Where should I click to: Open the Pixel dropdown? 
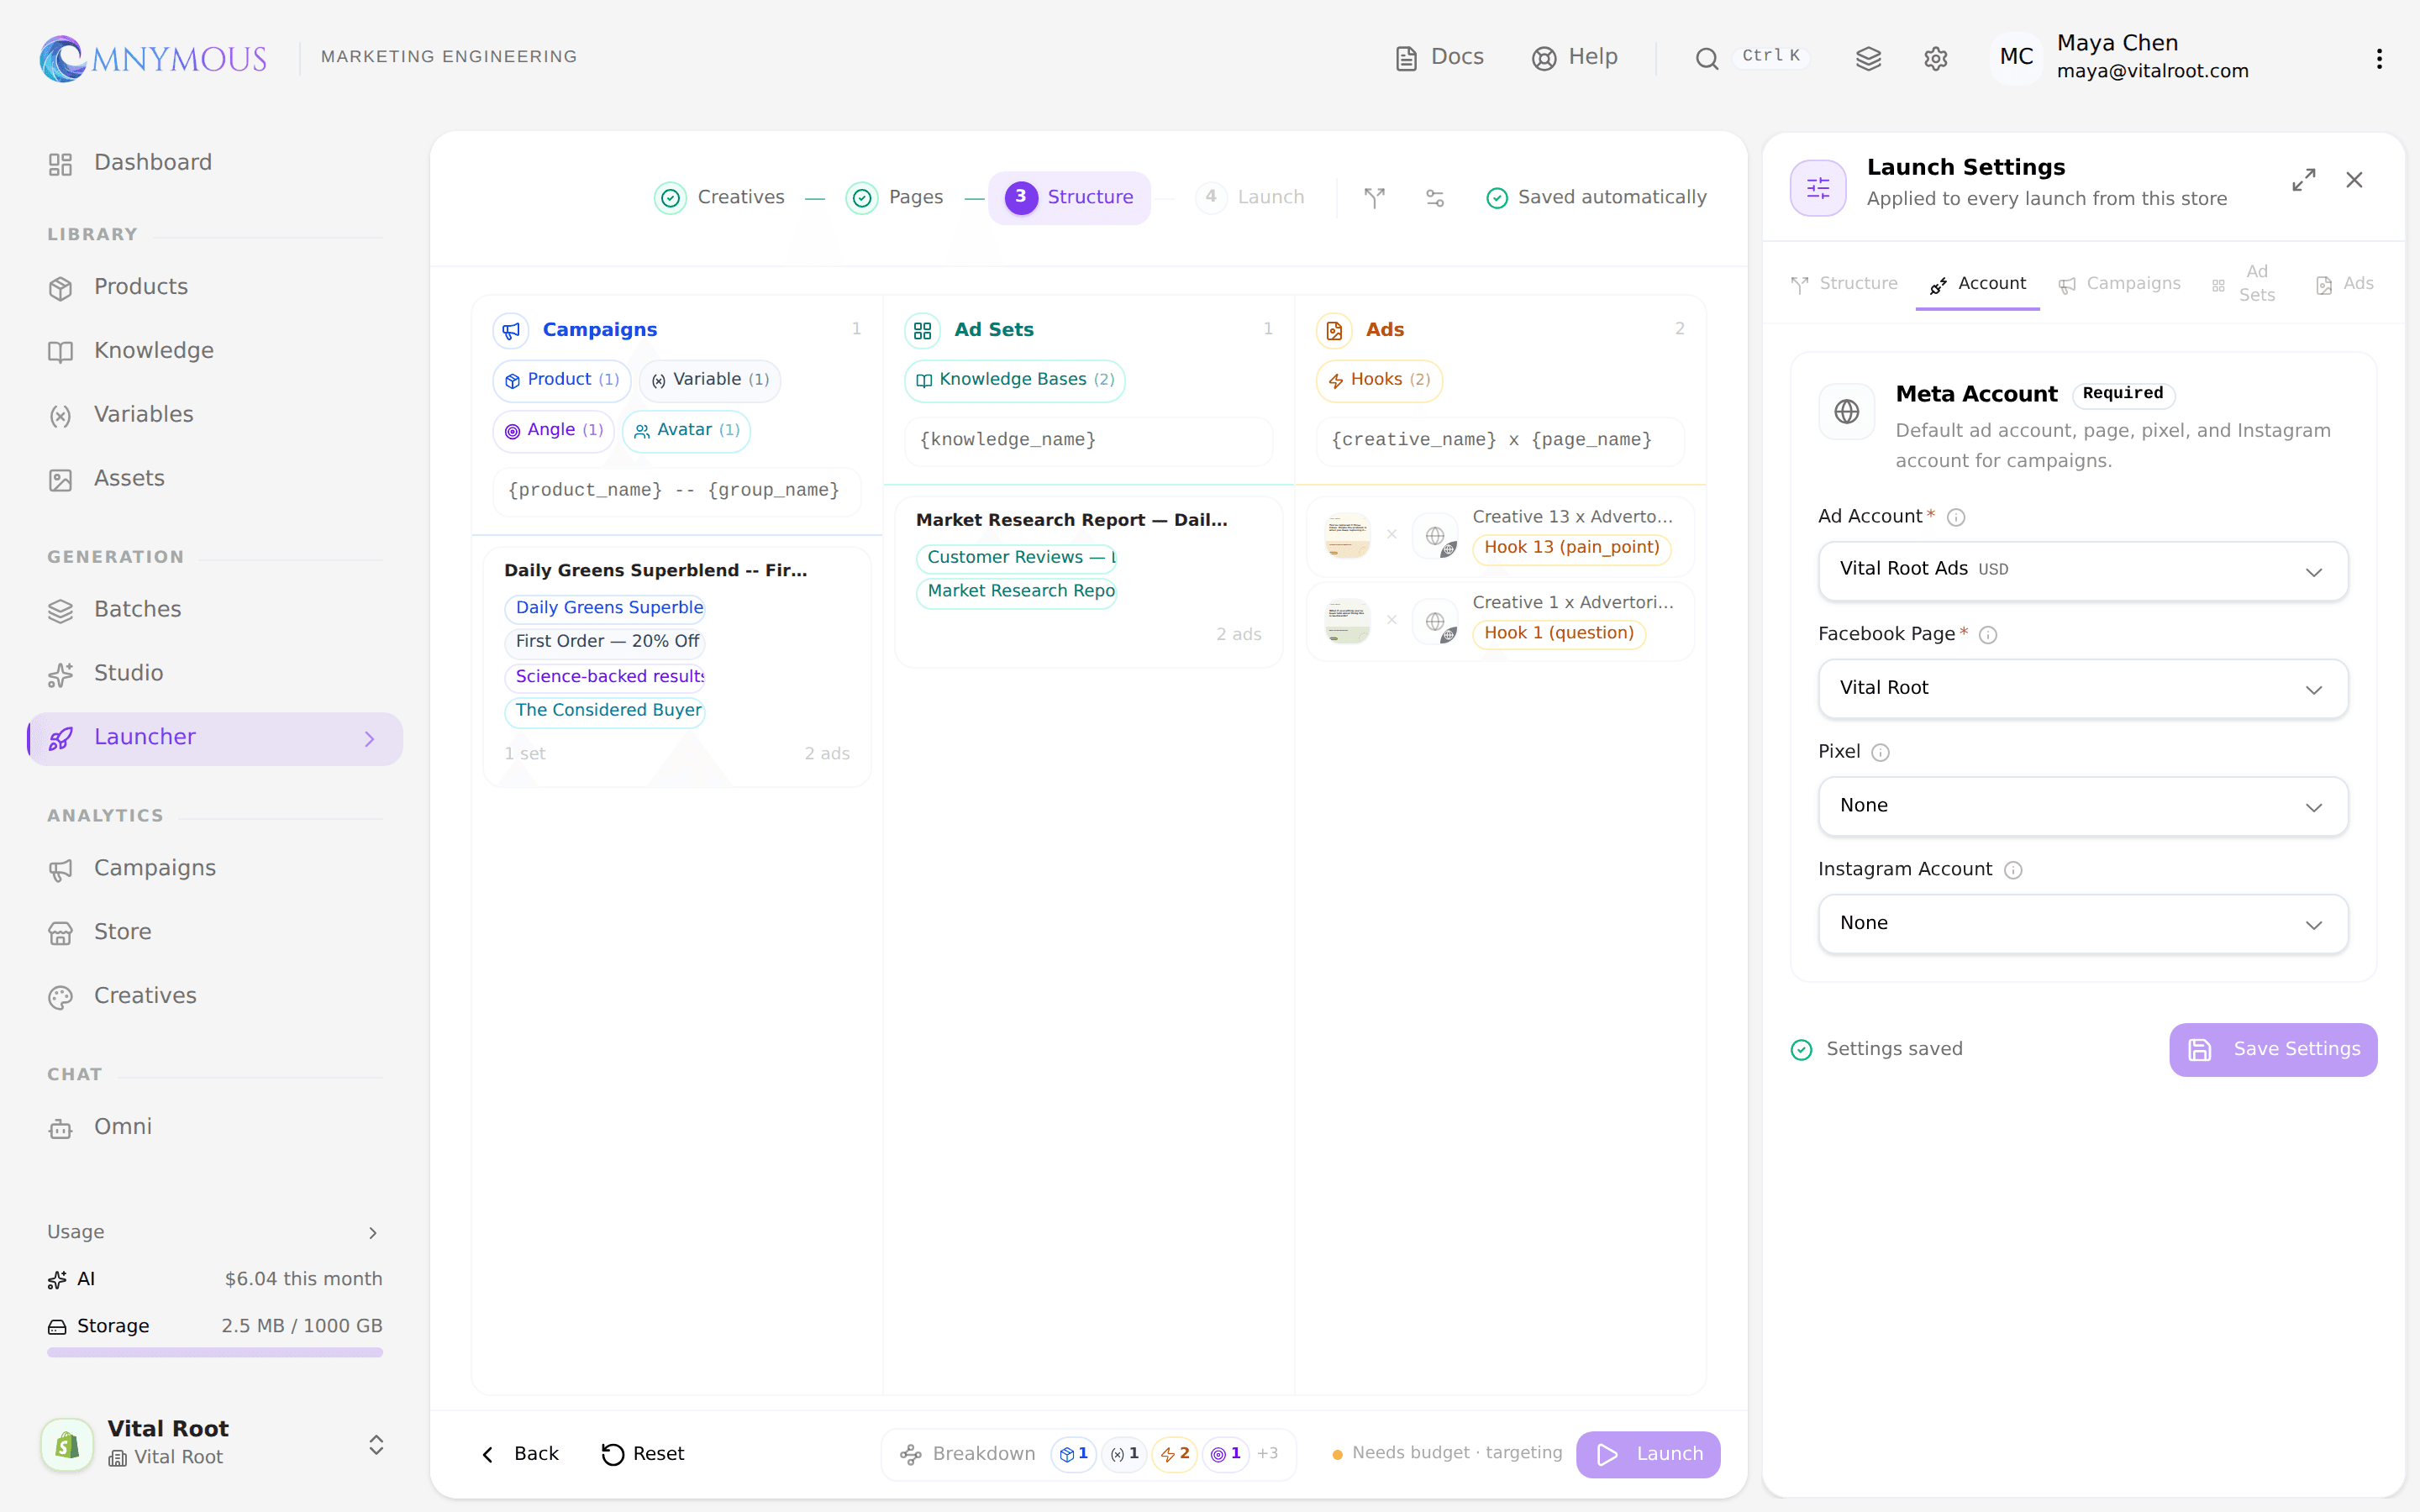coord(2083,806)
